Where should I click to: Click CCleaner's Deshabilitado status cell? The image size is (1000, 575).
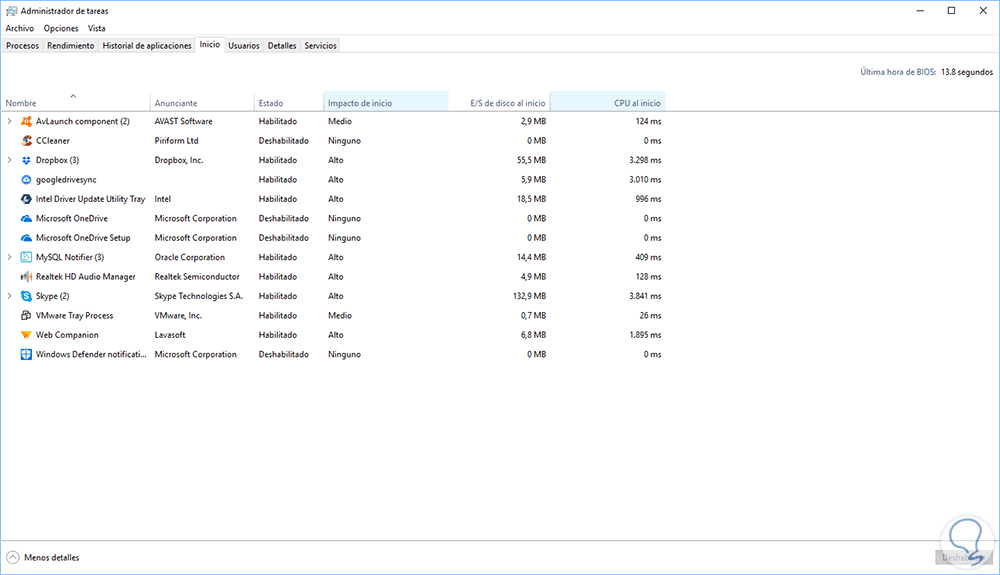click(284, 141)
